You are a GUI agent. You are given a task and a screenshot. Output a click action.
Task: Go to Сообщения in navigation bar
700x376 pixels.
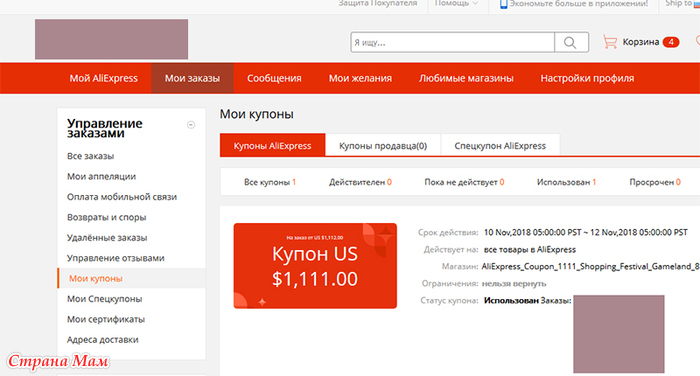274,78
